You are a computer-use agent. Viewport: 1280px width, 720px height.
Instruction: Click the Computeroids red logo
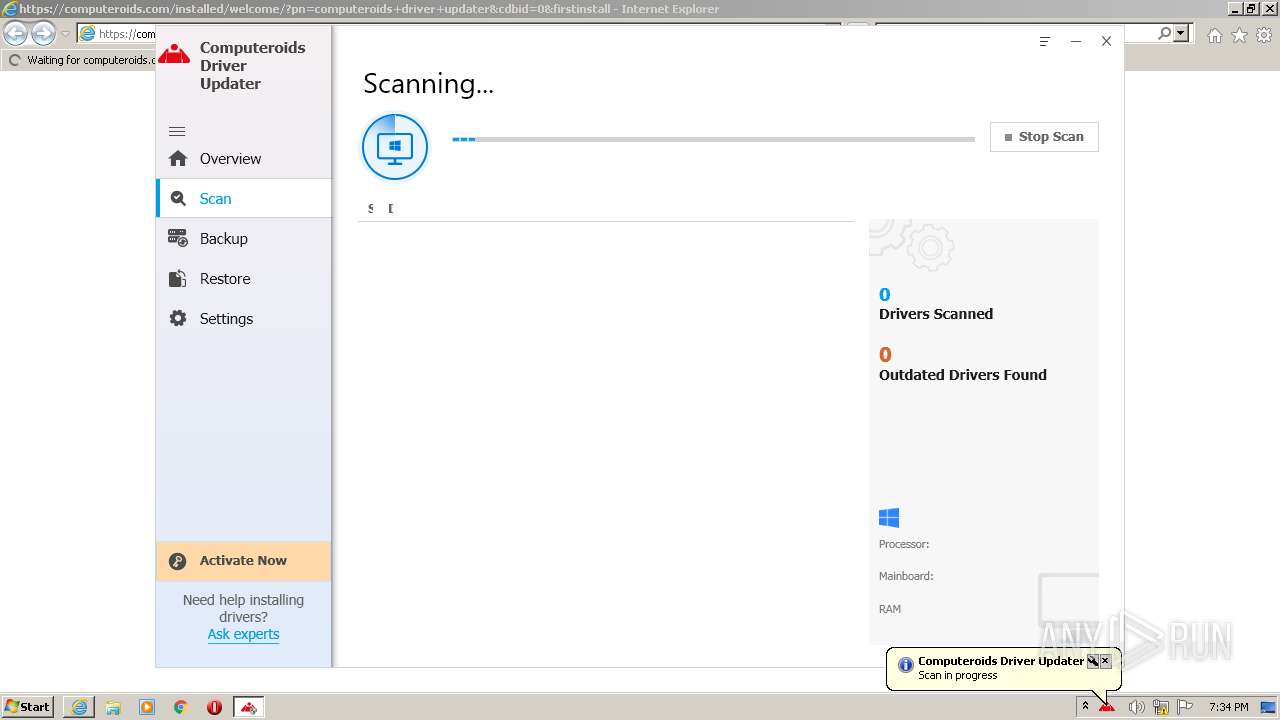(x=174, y=53)
